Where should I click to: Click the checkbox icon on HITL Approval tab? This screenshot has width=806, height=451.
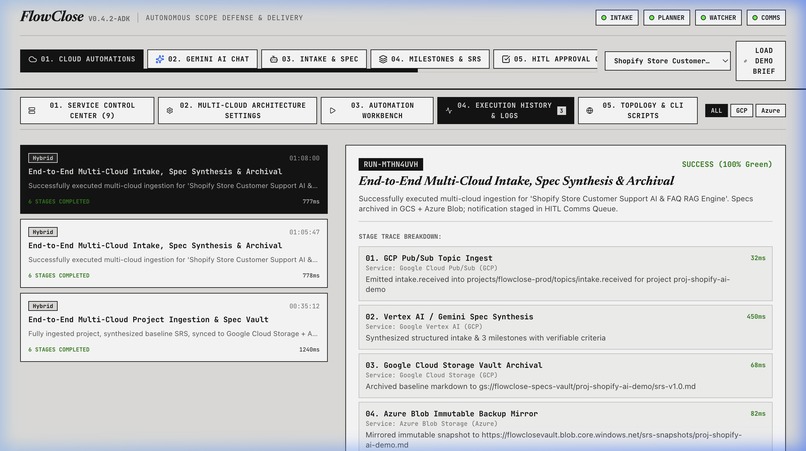[506, 59]
